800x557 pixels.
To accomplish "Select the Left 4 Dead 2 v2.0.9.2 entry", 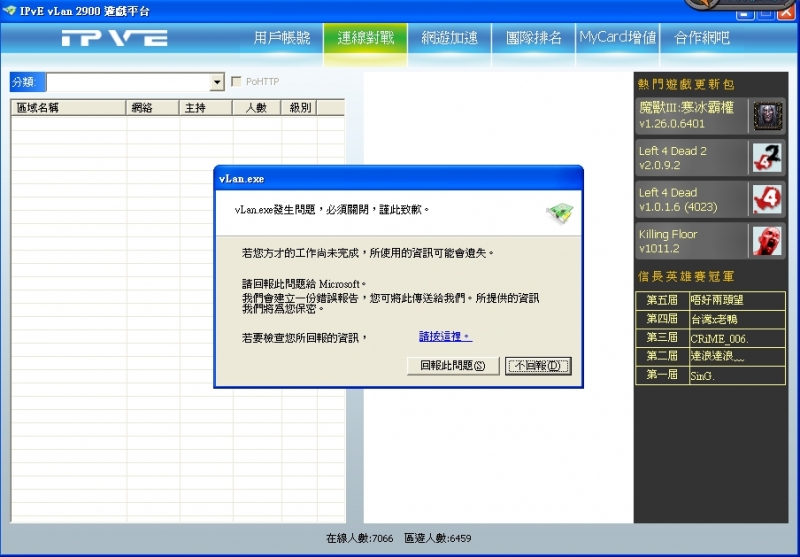I will point(710,158).
